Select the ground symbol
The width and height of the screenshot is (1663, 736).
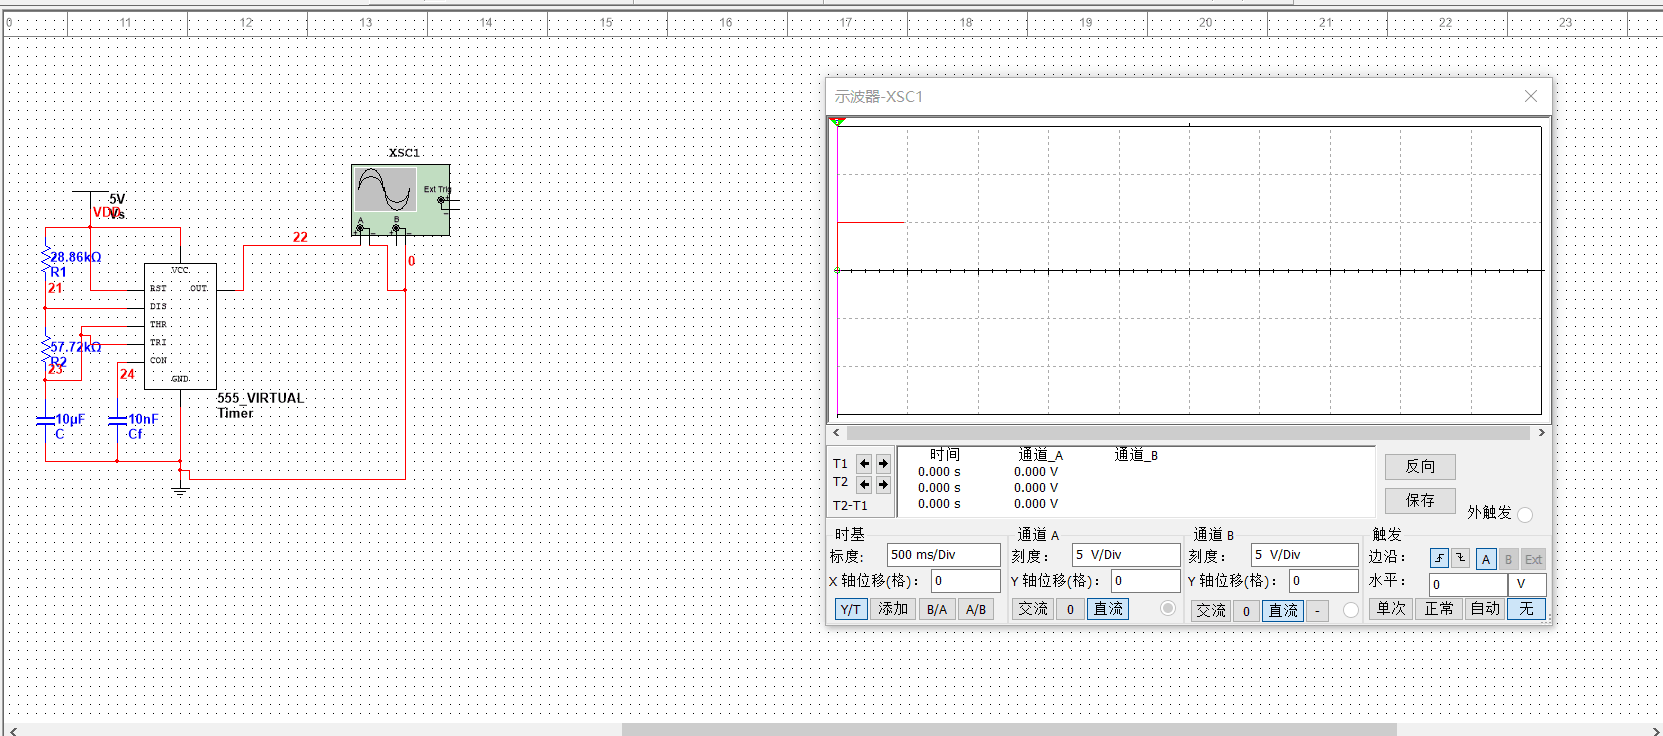[180, 489]
